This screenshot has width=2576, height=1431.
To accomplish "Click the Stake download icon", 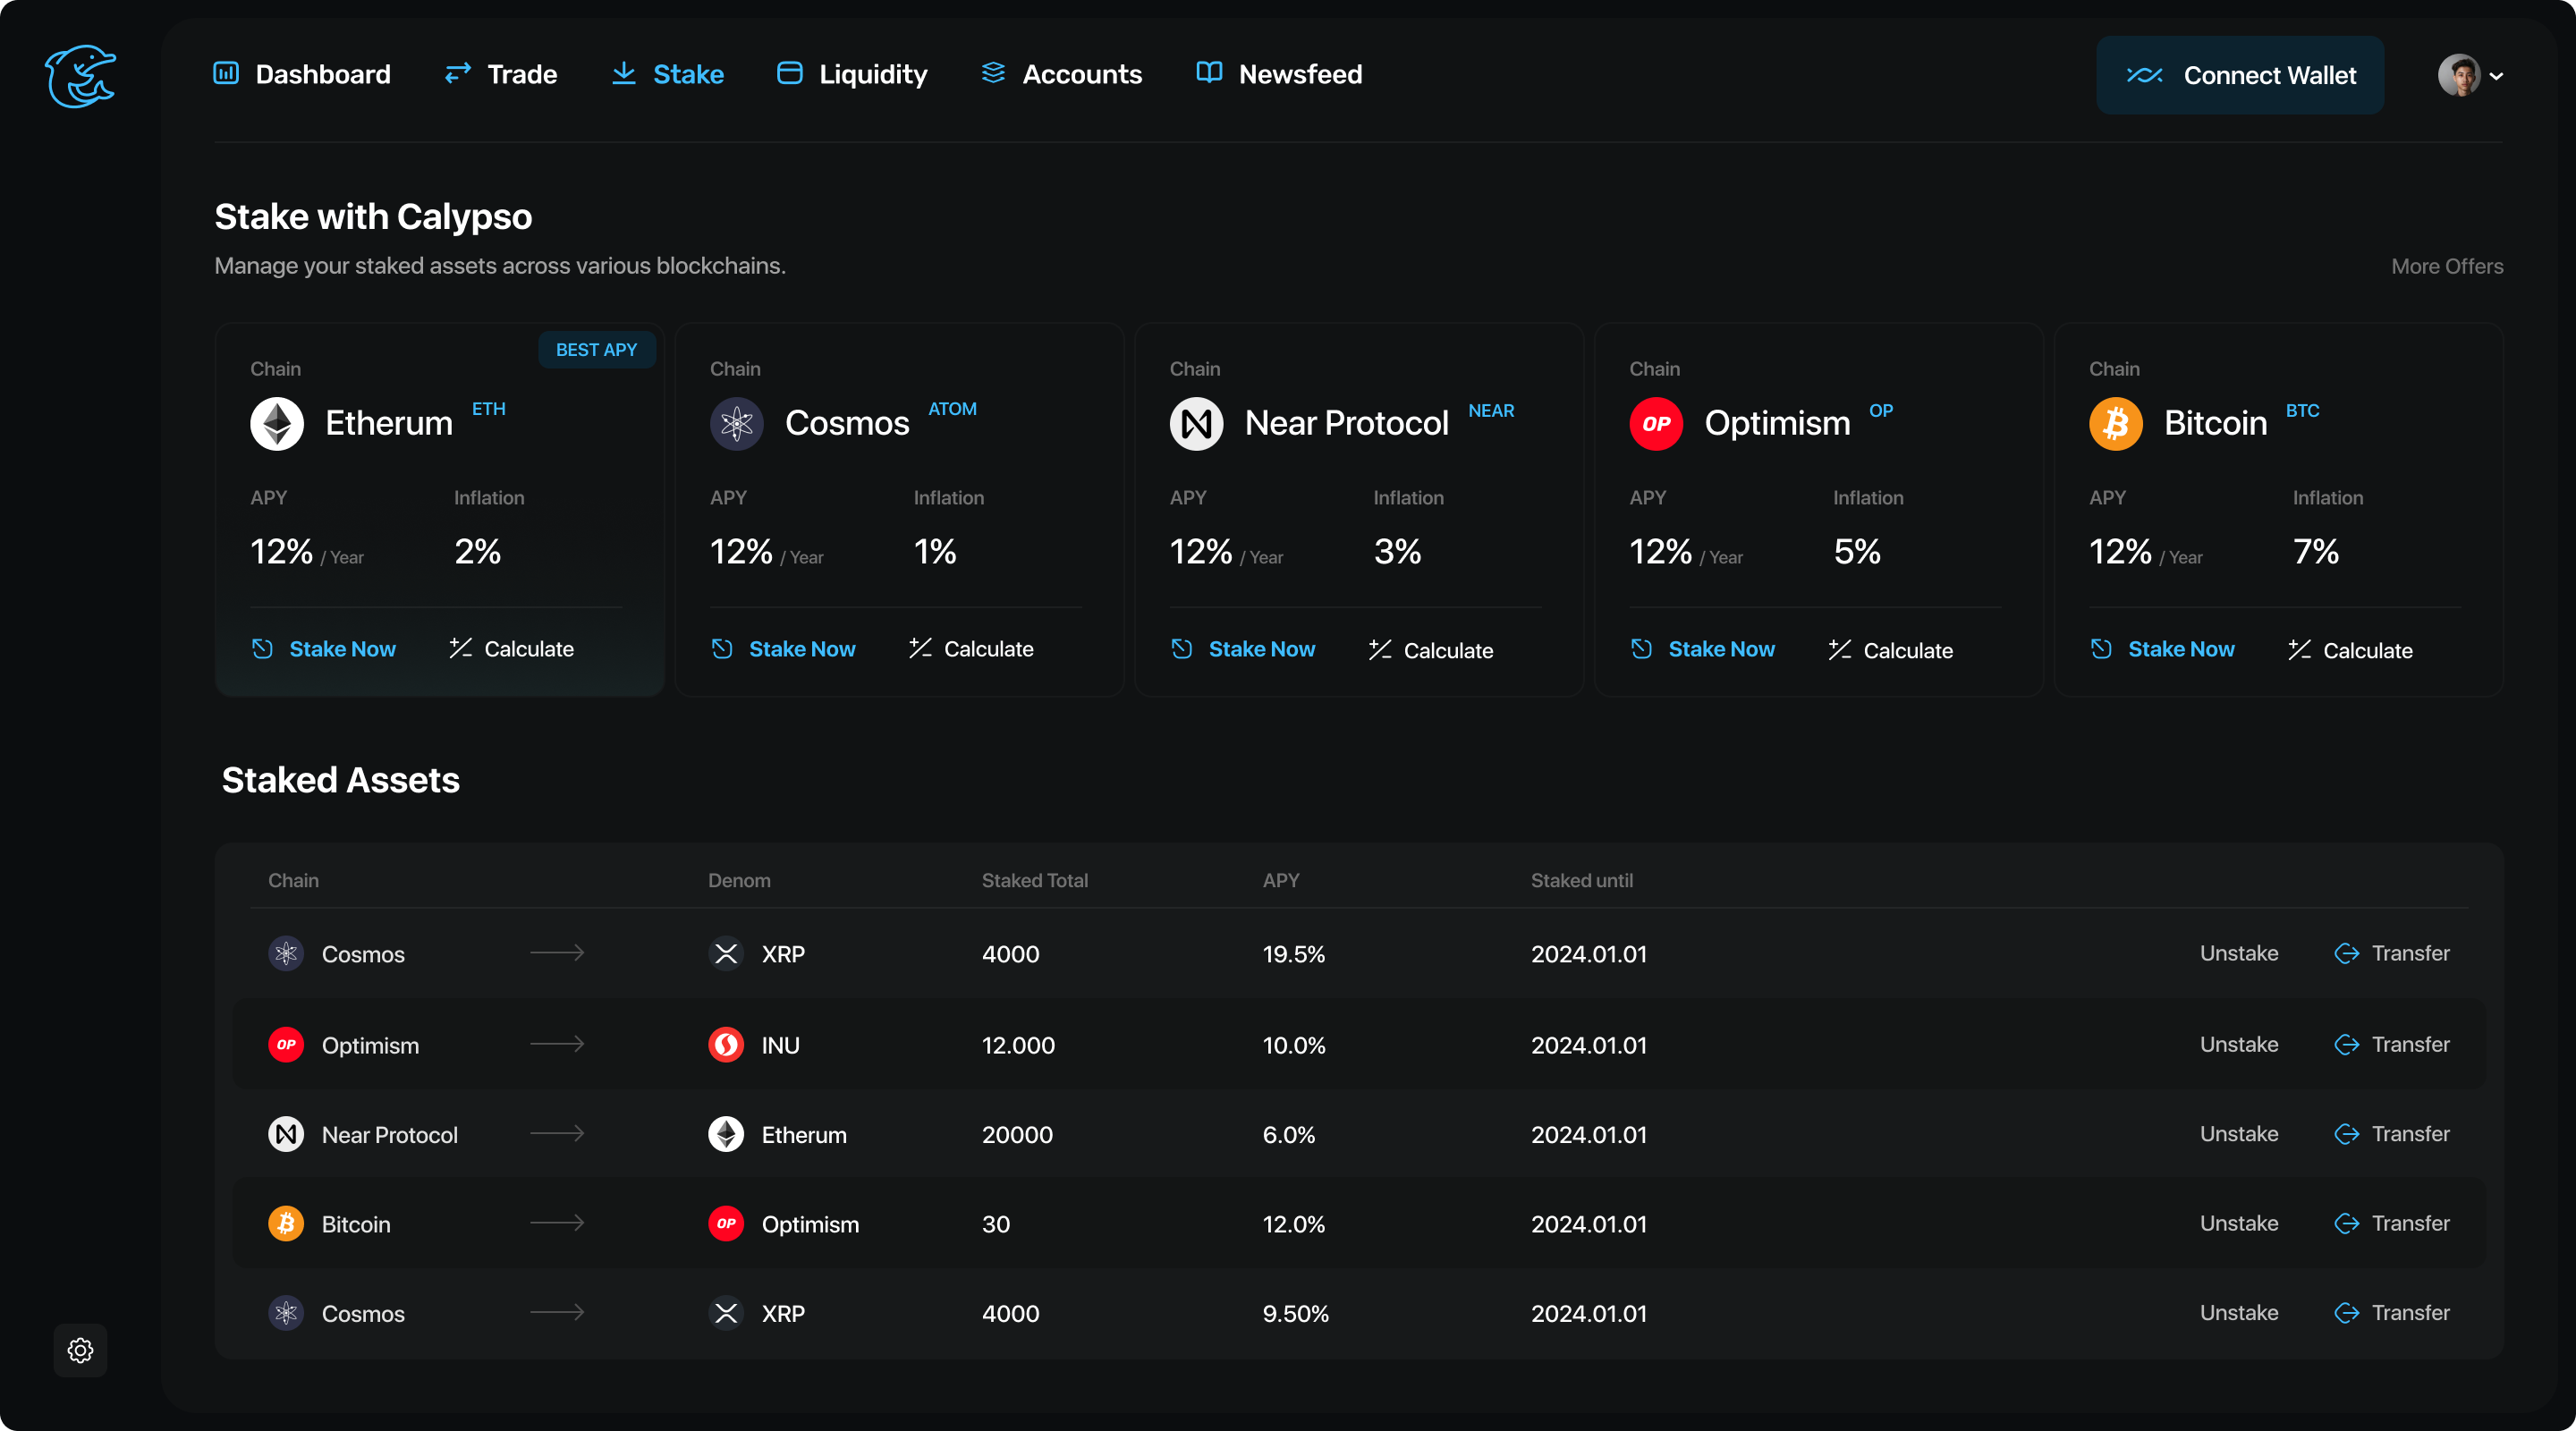I will [x=624, y=73].
